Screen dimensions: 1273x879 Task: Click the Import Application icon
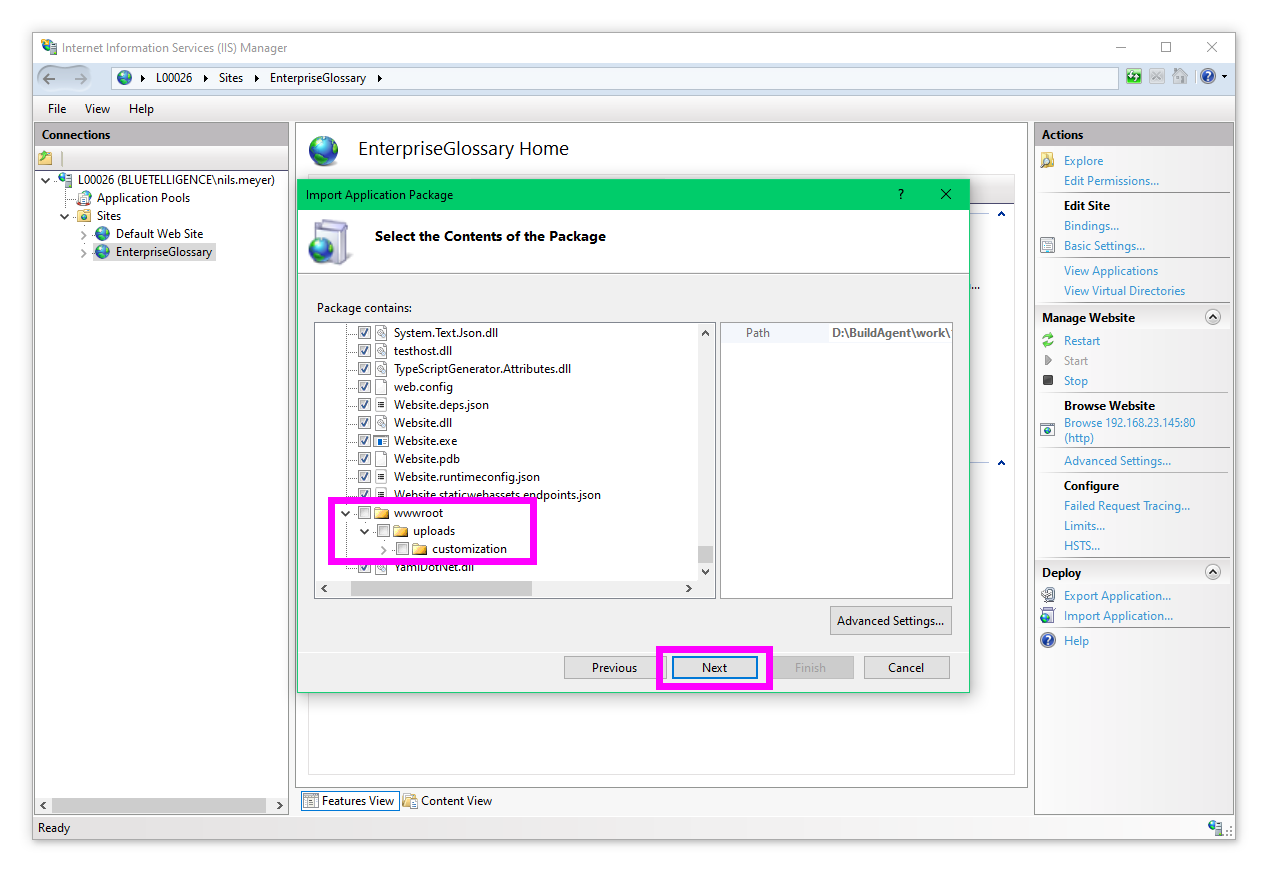[1048, 616]
